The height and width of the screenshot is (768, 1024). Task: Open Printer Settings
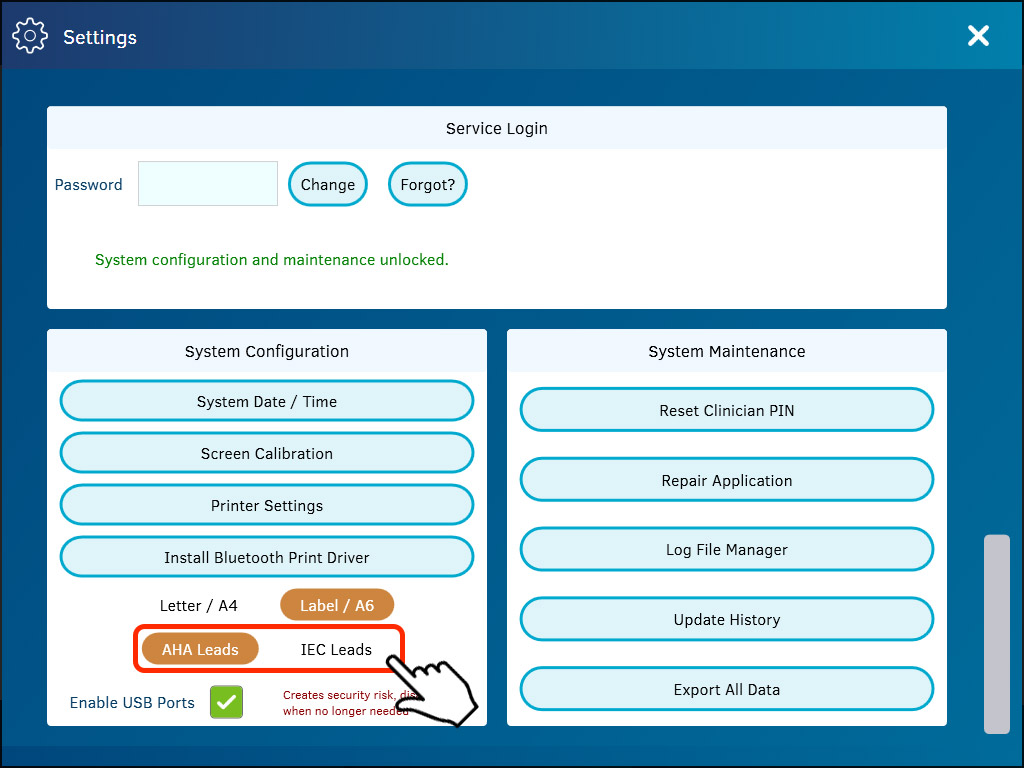[x=267, y=506]
